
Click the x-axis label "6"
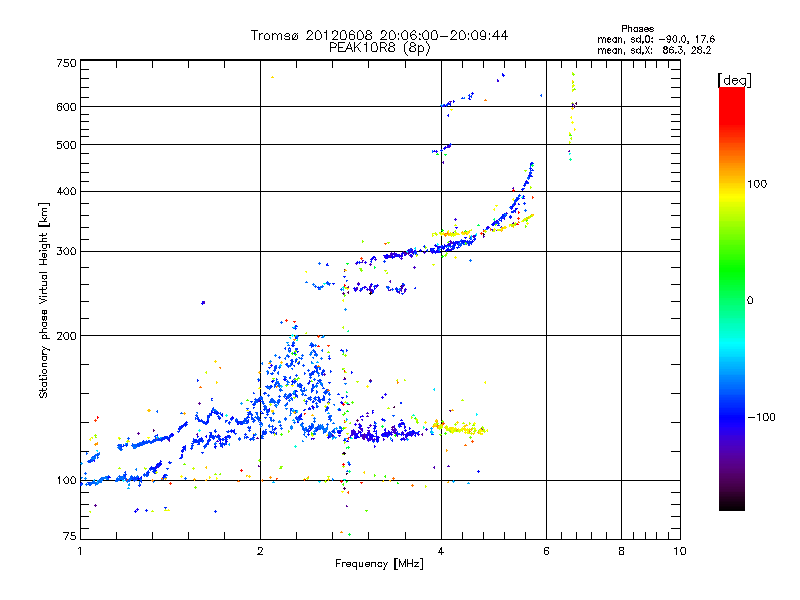coord(546,551)
